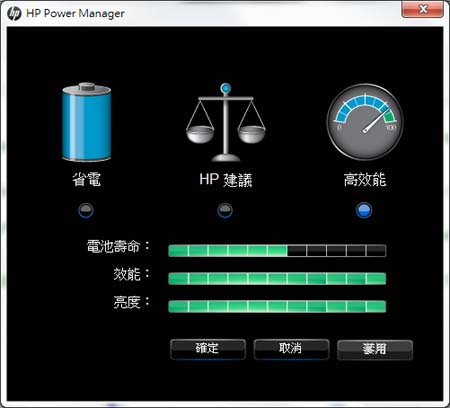Confirm with the 確定 button
Screen dimensions: 450x408
(208, 349)
